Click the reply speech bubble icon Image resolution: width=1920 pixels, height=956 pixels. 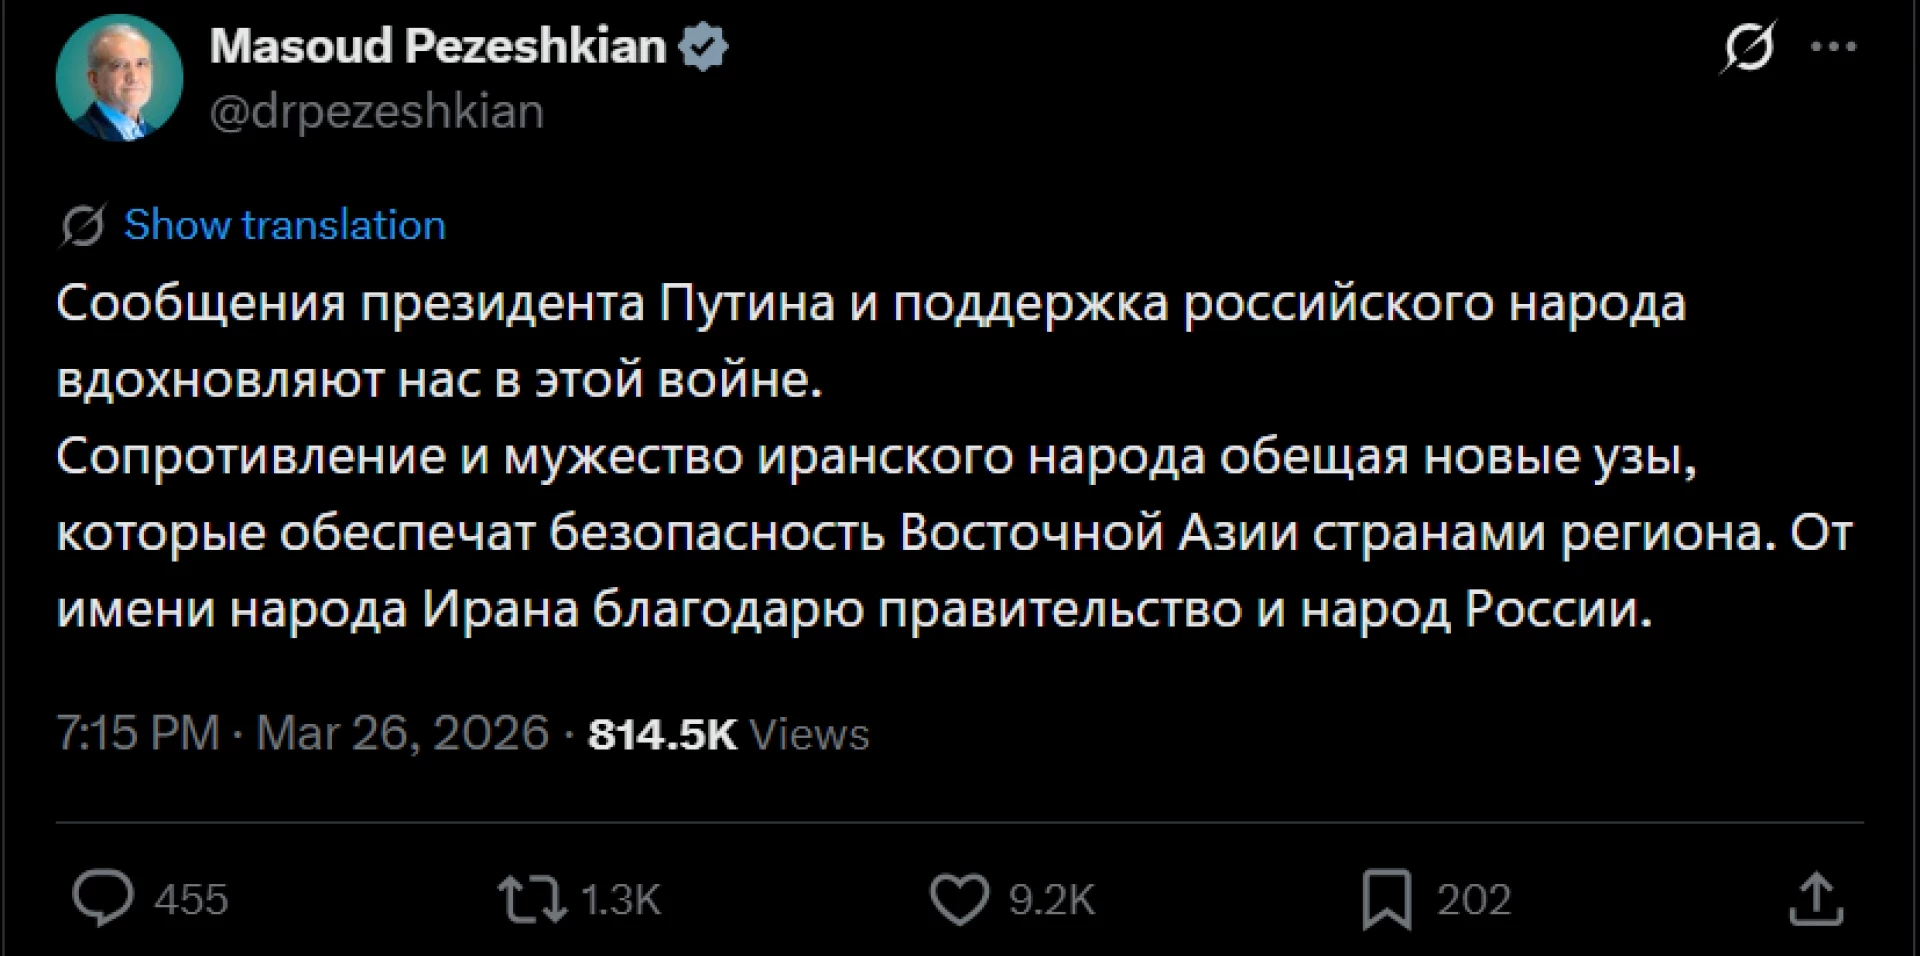(102, 898)
